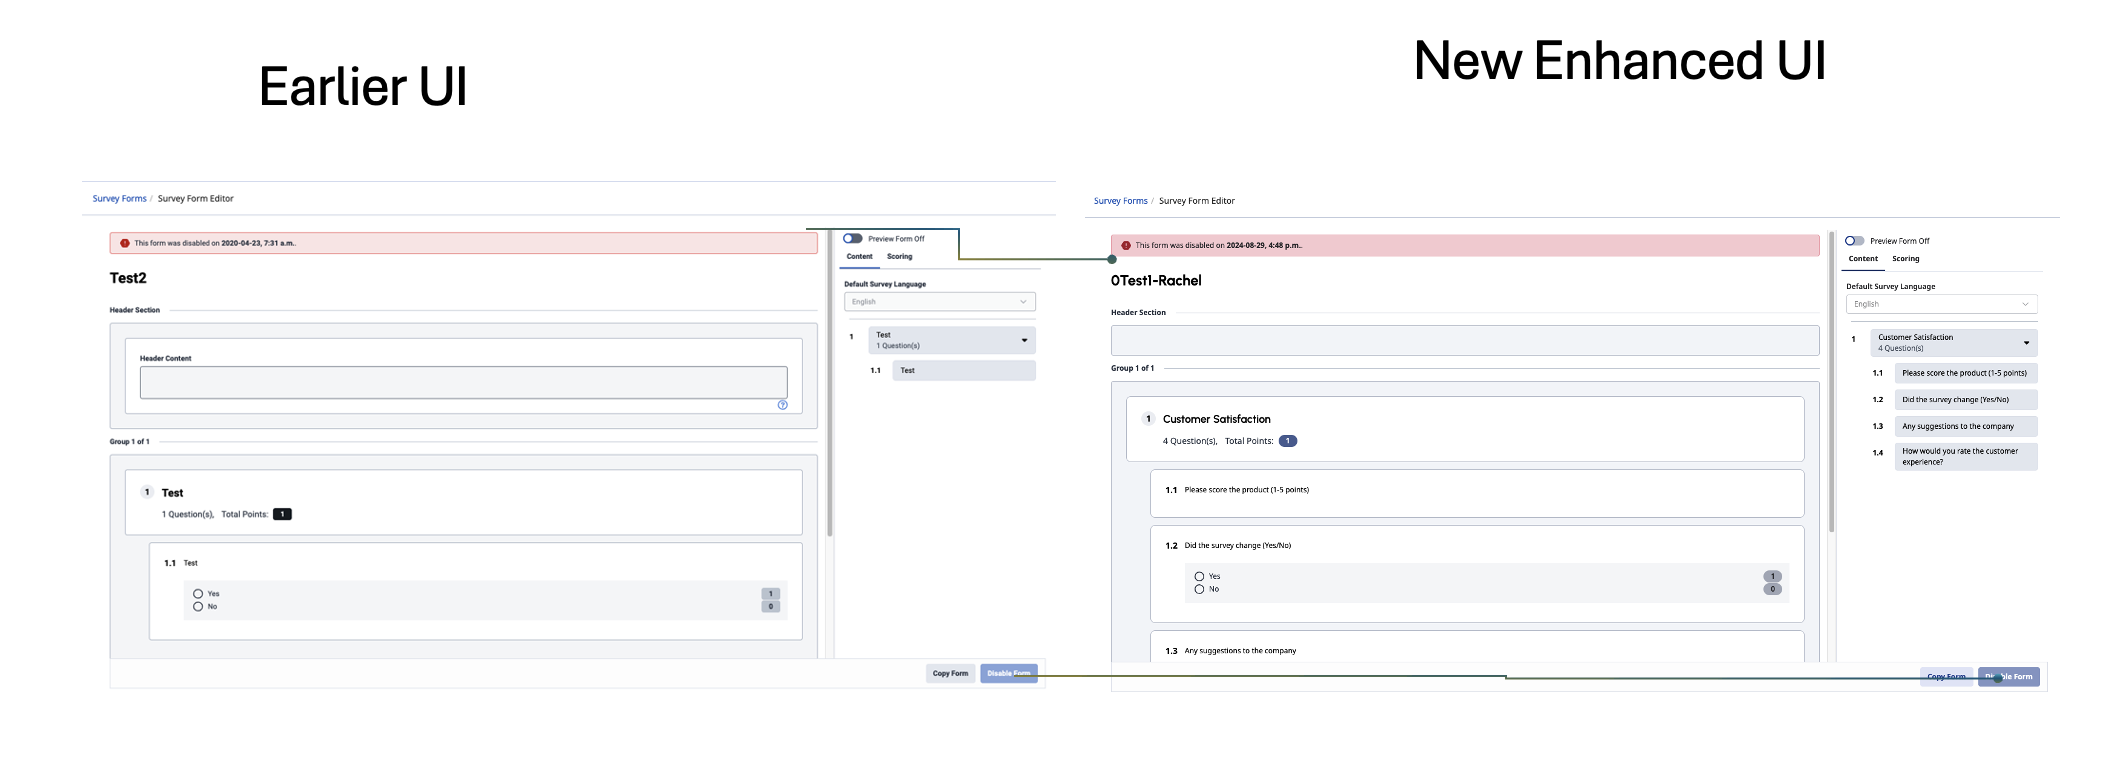Open Default Survey Language dropdown in Earlier UI

click(939, 302)
